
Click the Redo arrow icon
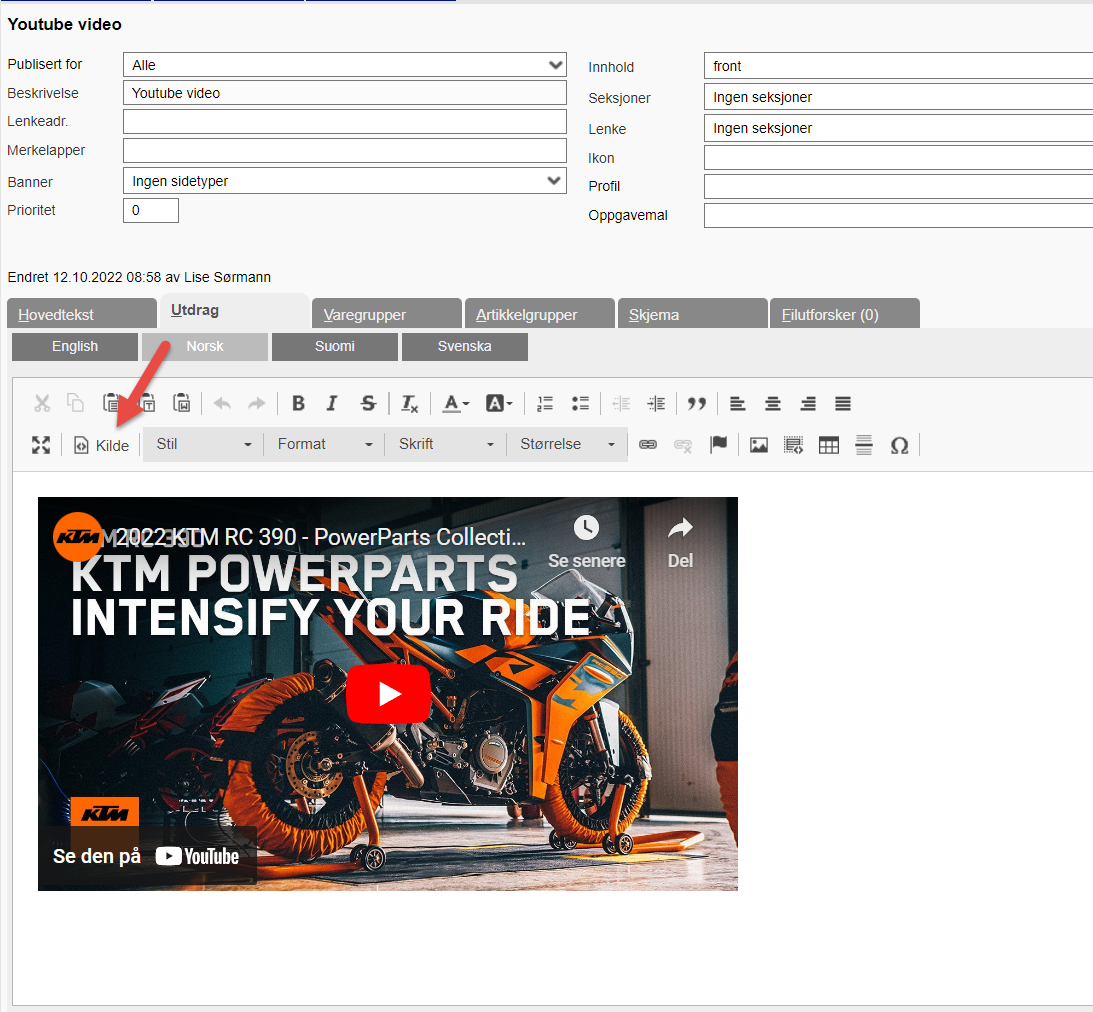[257, 404]
